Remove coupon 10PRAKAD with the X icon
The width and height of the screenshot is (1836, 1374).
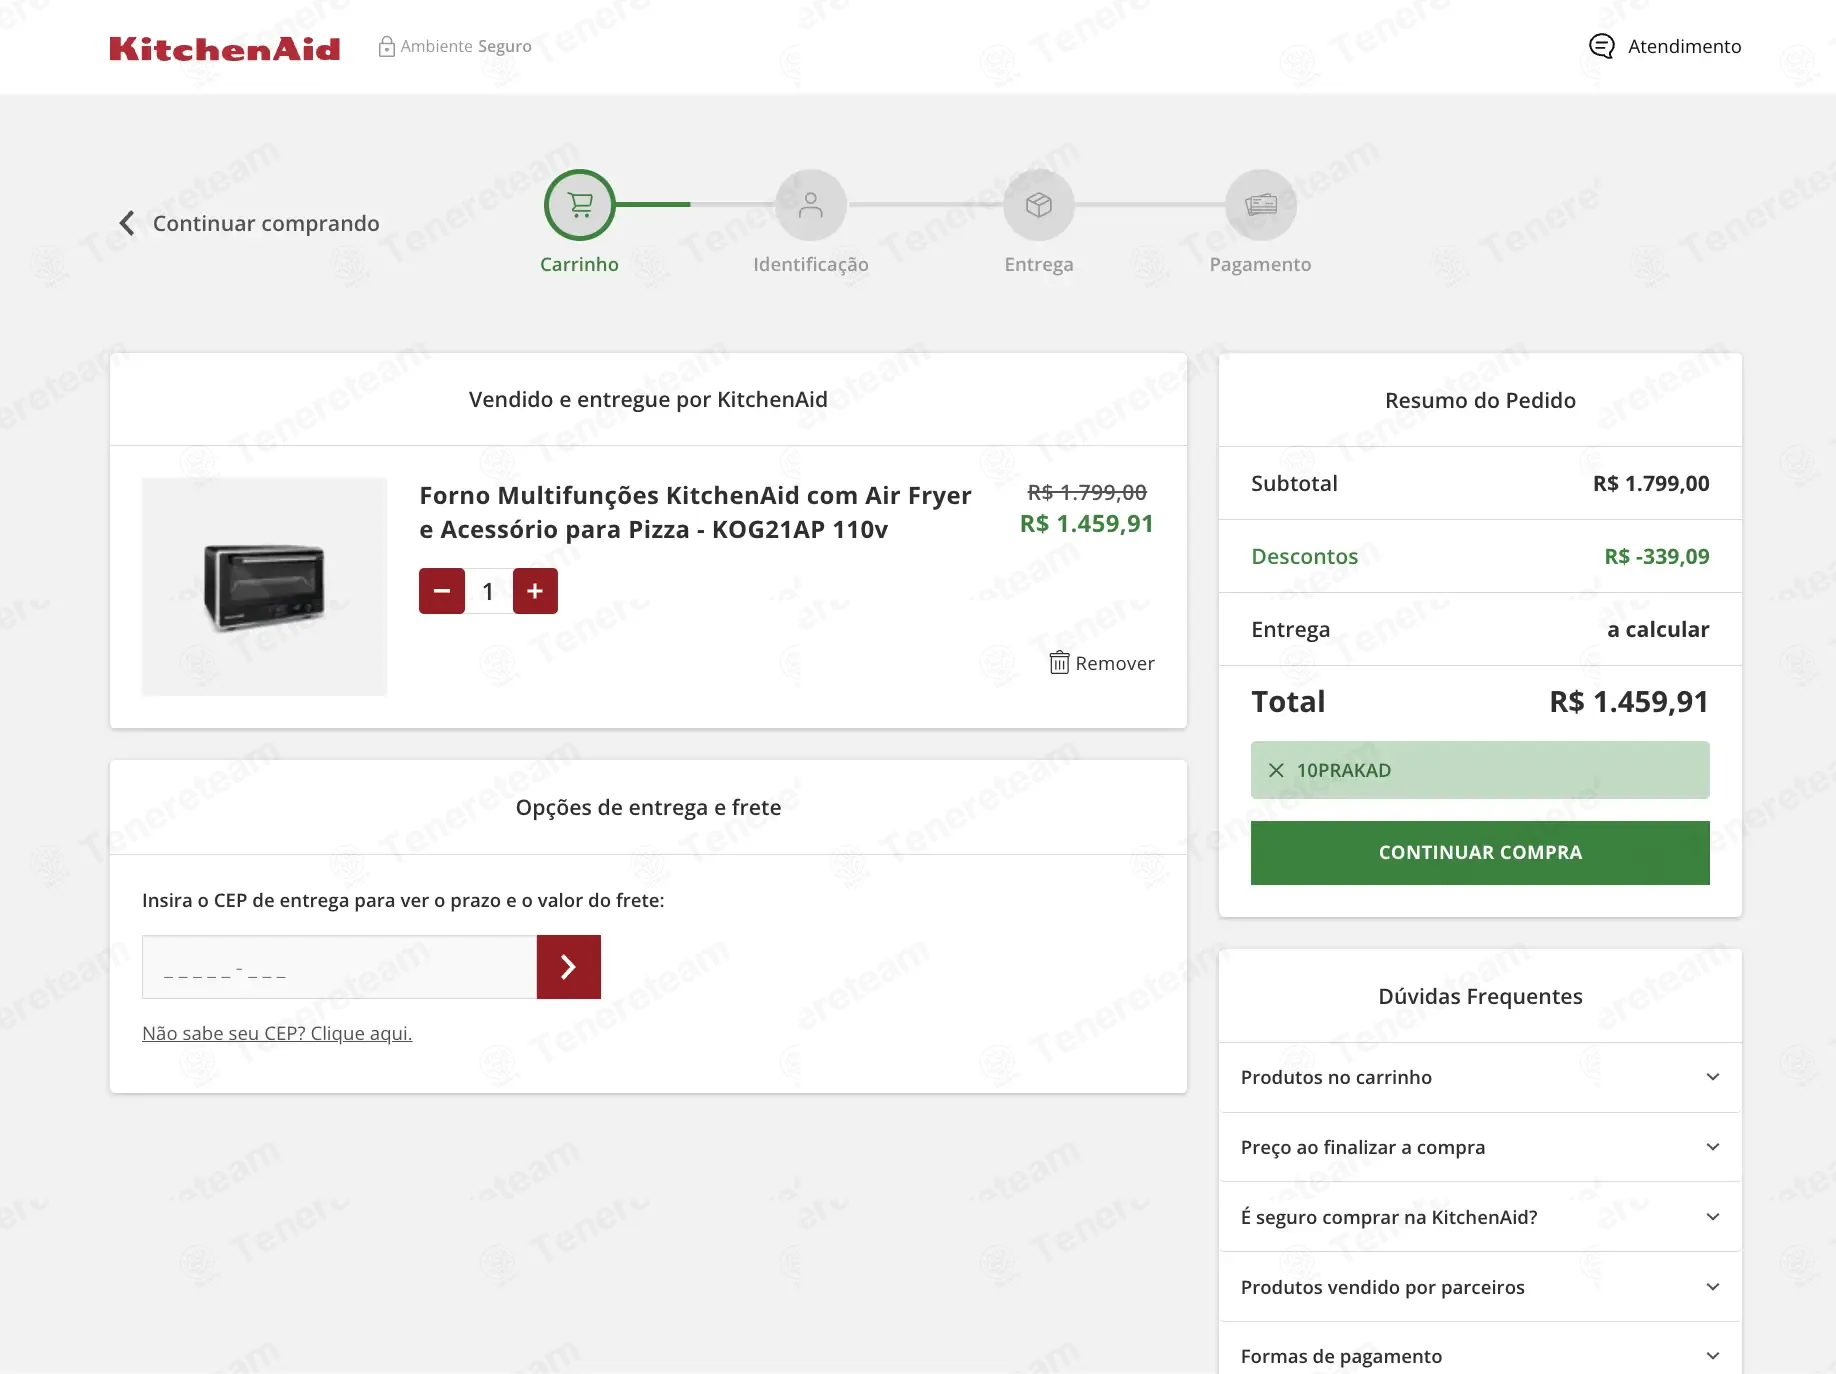click(1276, 770)
